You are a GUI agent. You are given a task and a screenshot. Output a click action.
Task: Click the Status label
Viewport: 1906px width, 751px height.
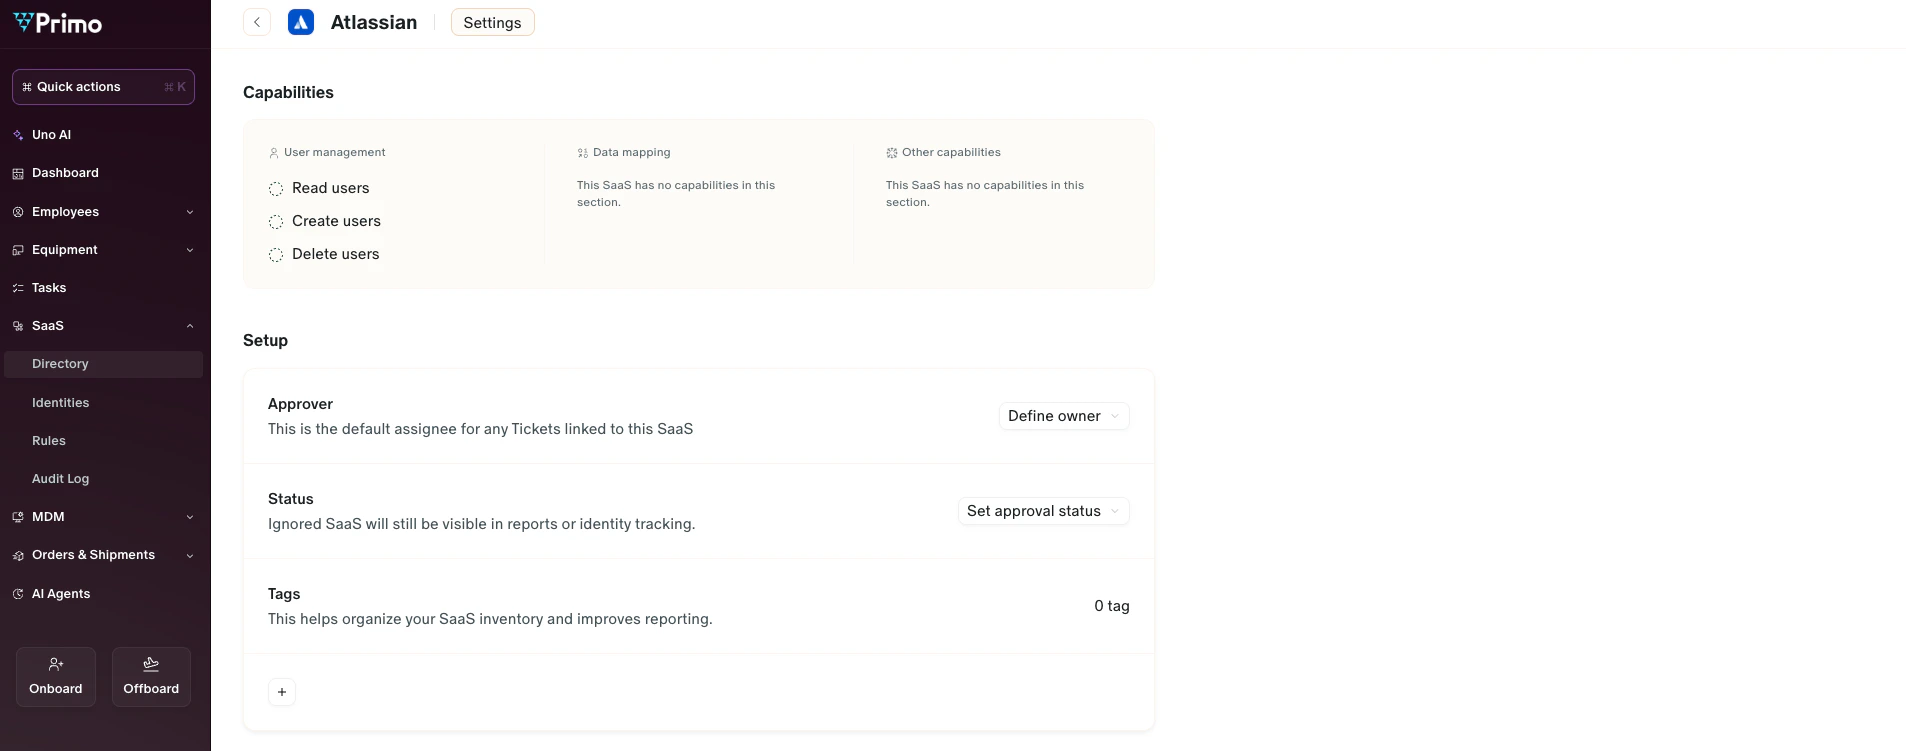(x=291, y=499)
